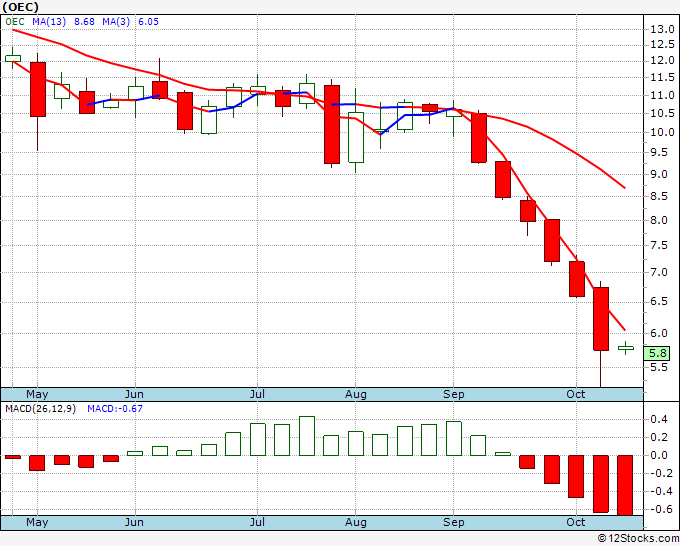
Task: Click the 6.05 moving average value
Action: pos(148,22)
